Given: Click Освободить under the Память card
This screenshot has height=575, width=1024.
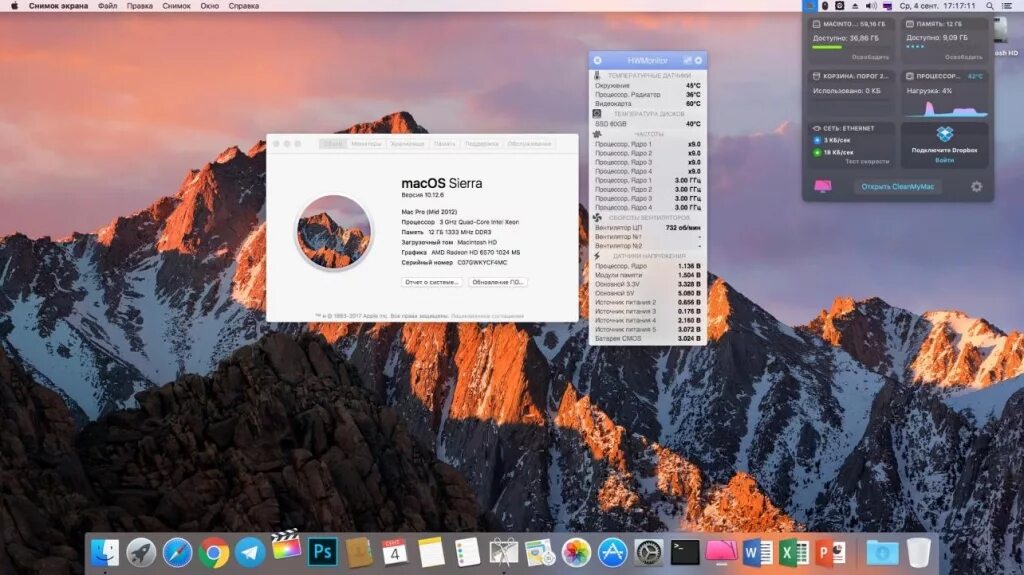Looking at the screenshot, I should pyautogui.click(x=963, y=58).
